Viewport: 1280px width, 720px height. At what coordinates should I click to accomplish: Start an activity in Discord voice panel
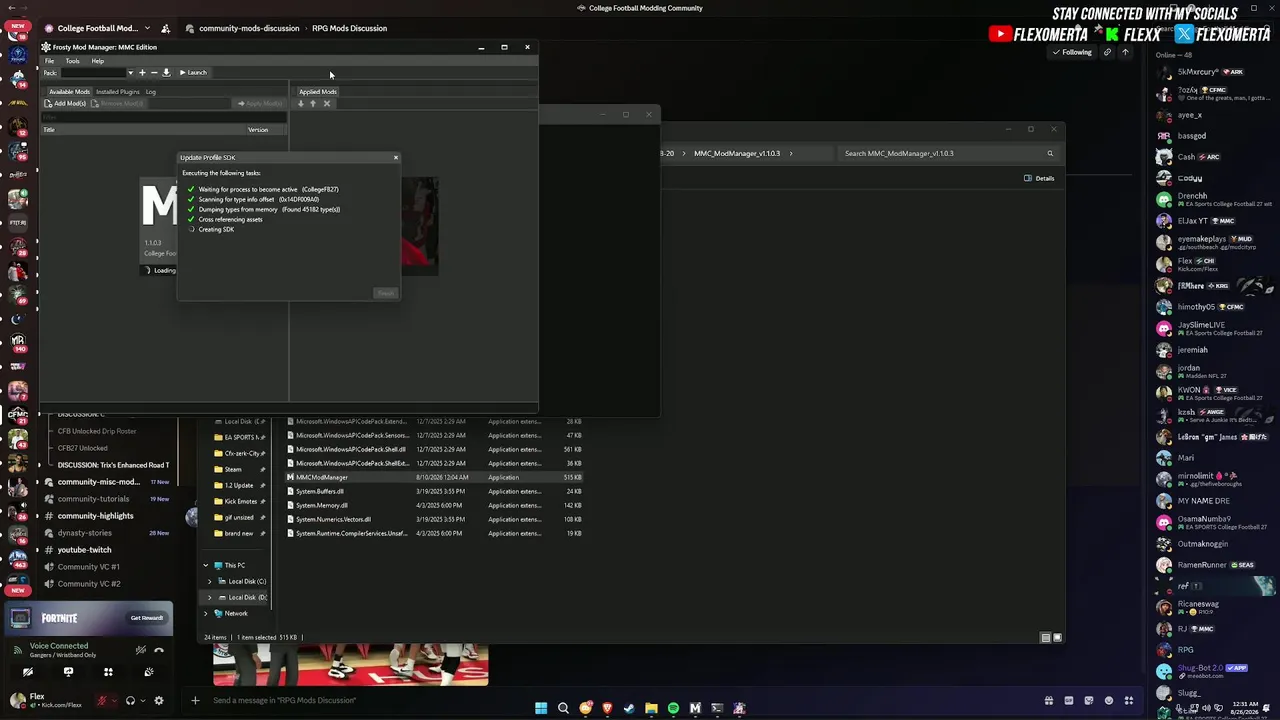click(108, 672)
